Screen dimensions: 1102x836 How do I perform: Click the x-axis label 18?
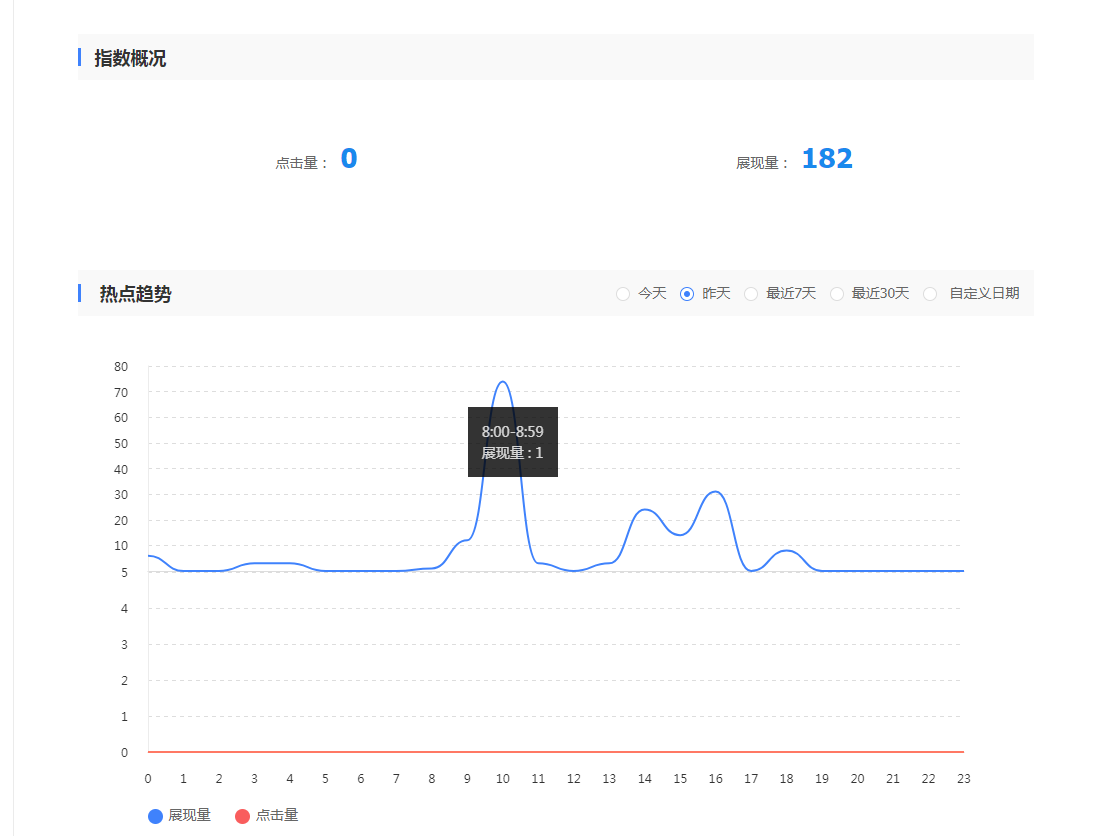(786, 778)
